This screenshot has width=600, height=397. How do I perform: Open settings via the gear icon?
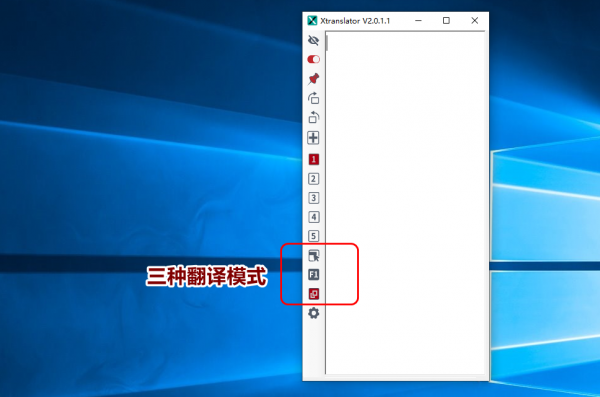313,313
